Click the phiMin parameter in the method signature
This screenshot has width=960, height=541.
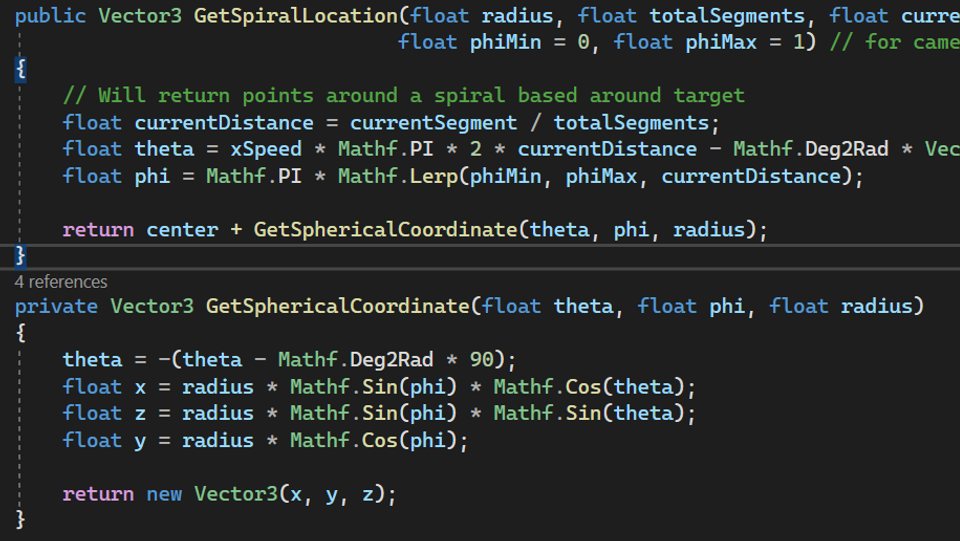[x=505, y=42]
